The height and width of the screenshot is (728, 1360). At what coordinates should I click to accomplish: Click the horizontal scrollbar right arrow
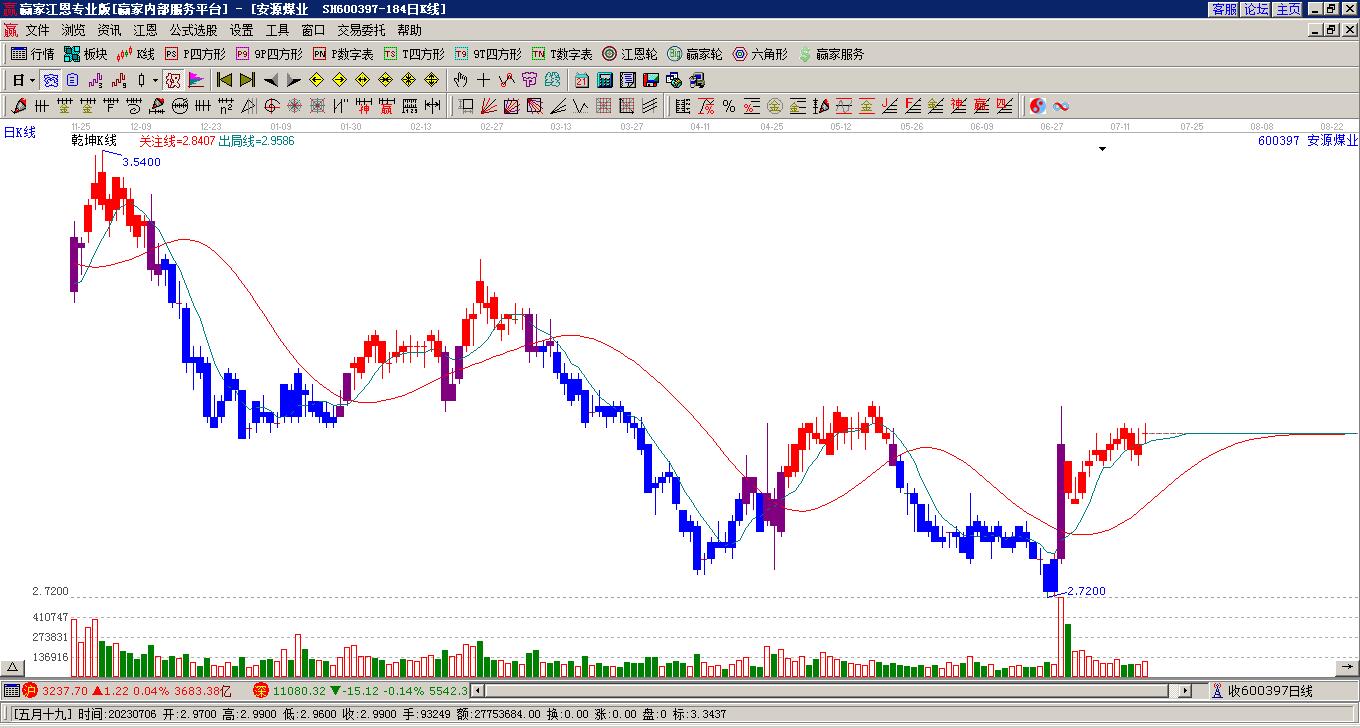(1186, 690)
